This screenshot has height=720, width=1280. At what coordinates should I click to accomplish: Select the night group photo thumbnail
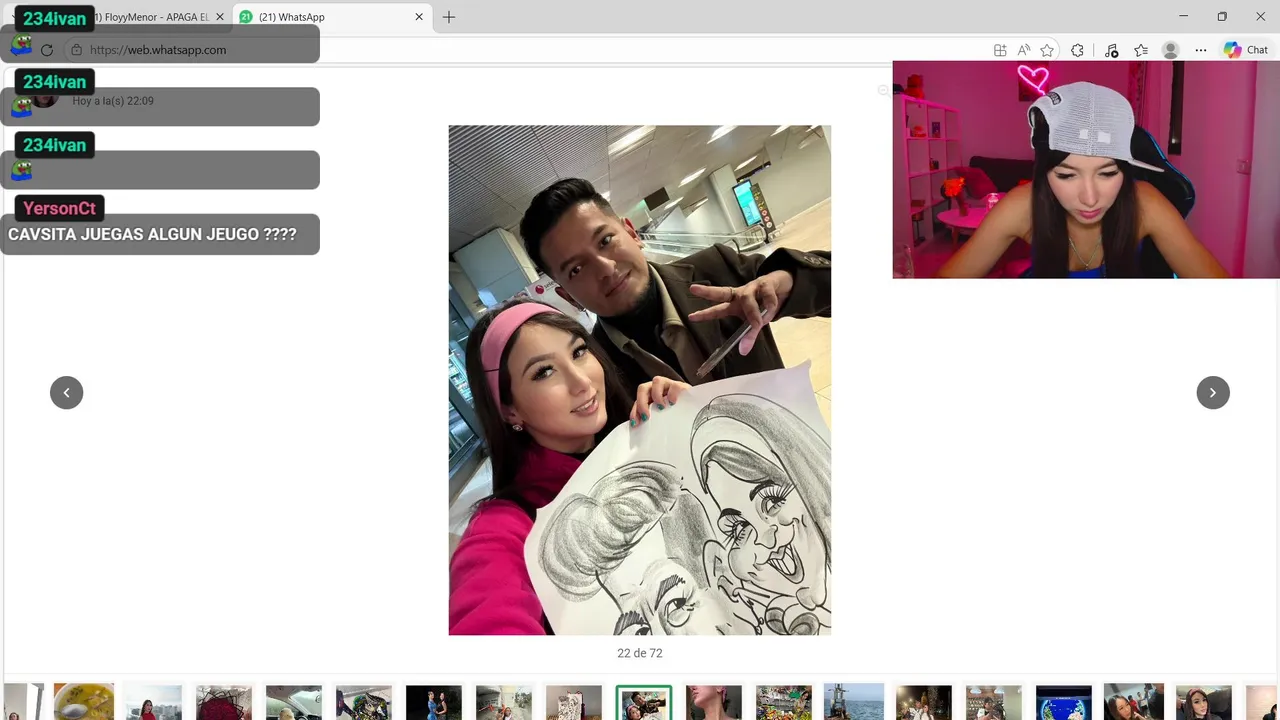(924, 702)
